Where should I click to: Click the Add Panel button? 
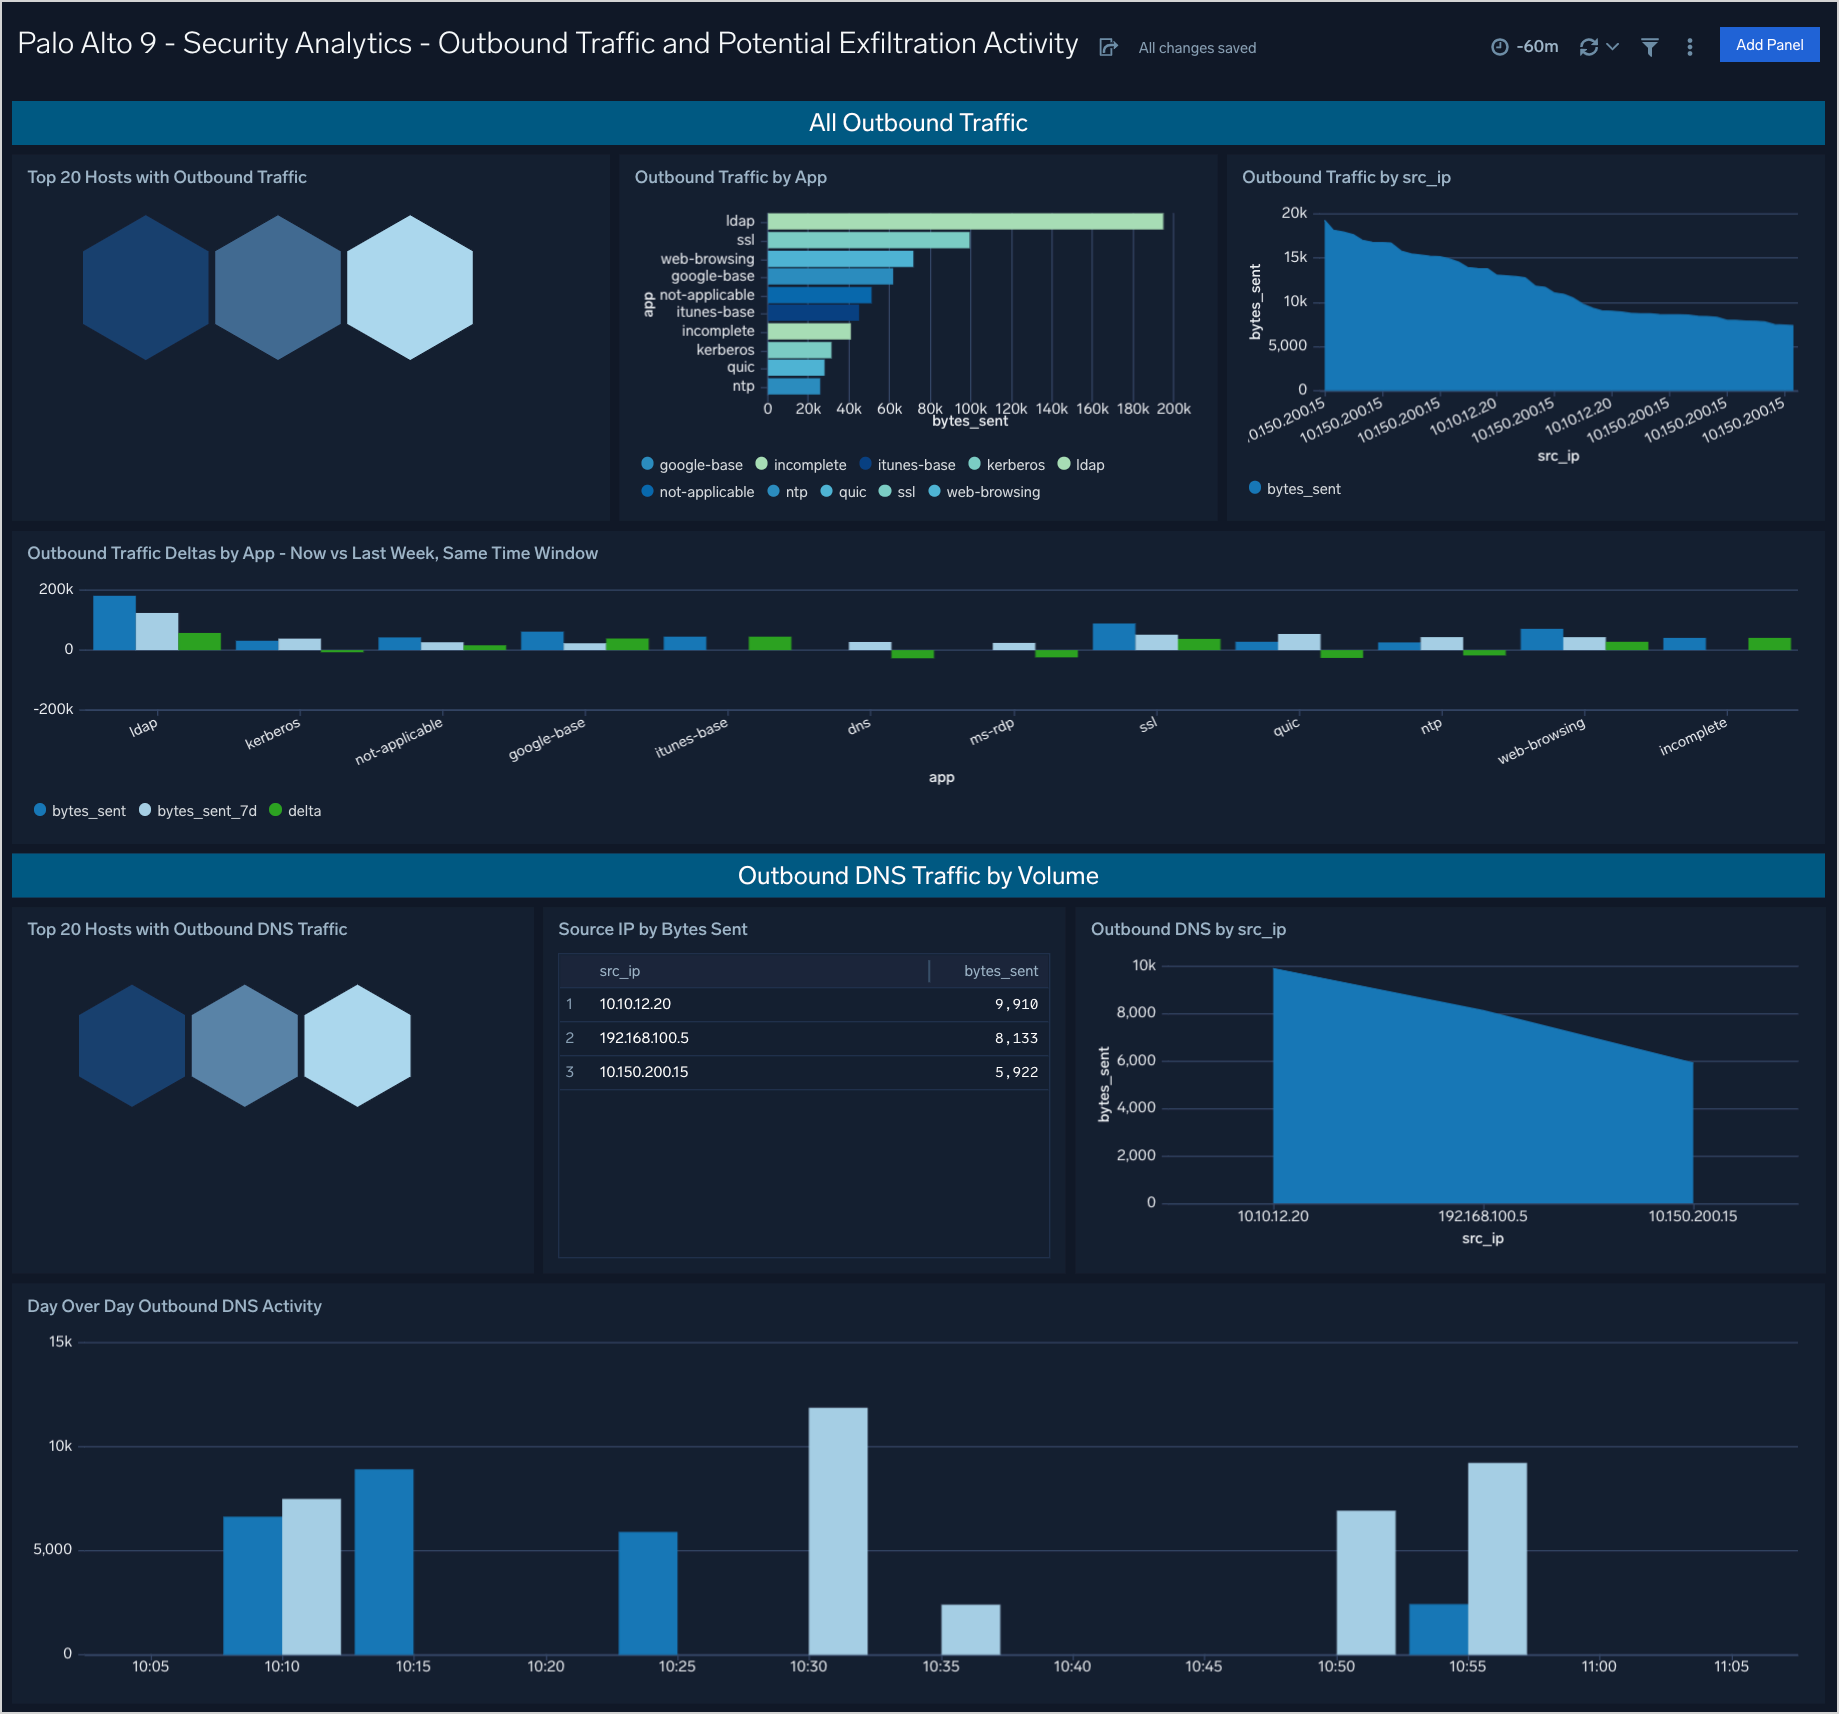(x=1769, y=44)
